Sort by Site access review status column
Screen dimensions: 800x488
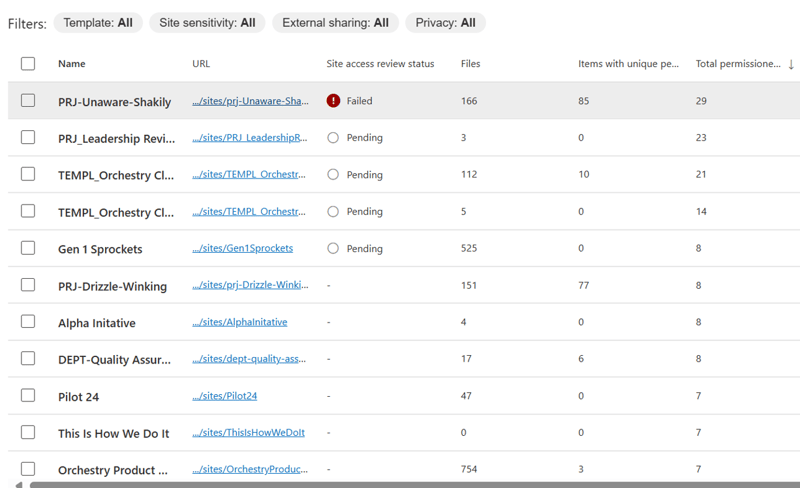(x=380, y=64)
